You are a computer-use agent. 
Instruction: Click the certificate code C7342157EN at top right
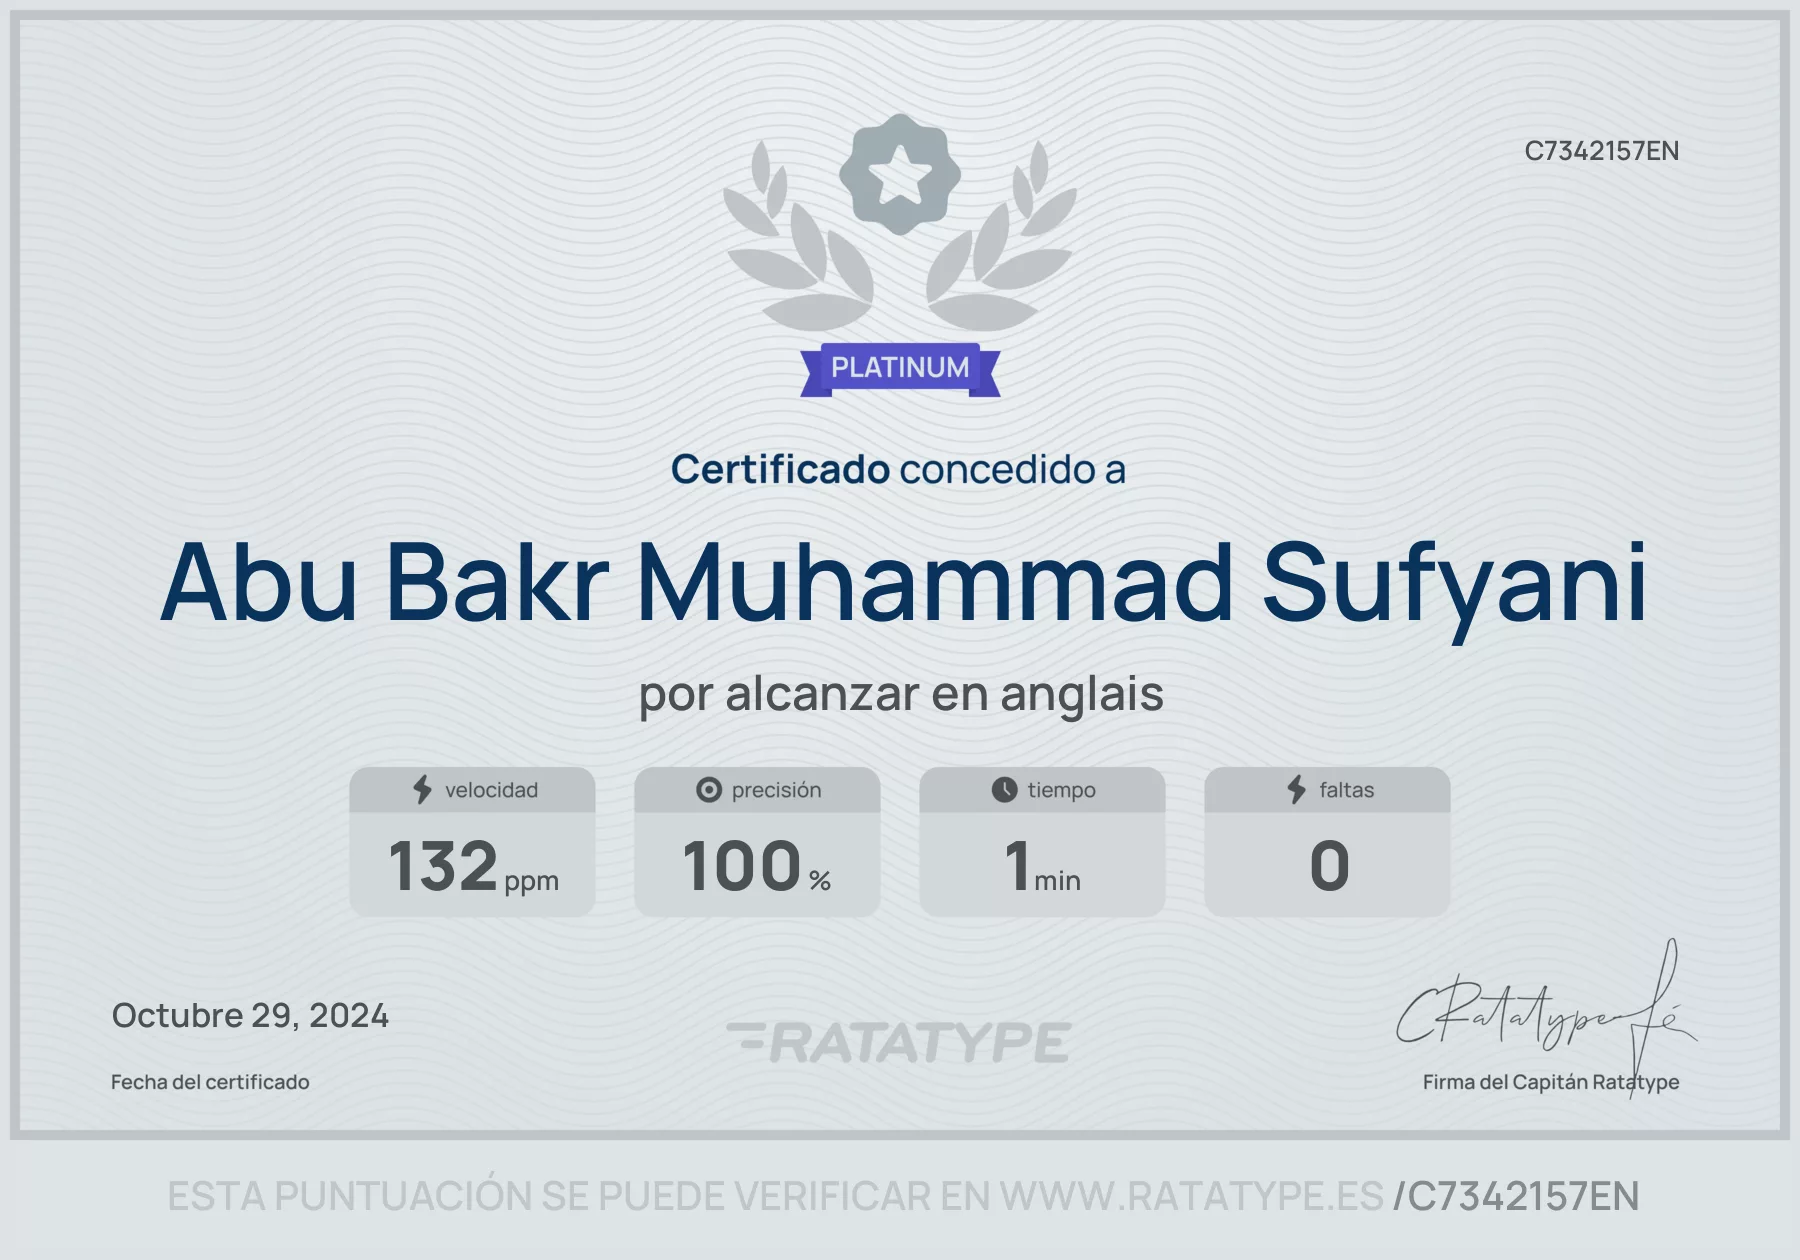click(x=1601, y=151)
